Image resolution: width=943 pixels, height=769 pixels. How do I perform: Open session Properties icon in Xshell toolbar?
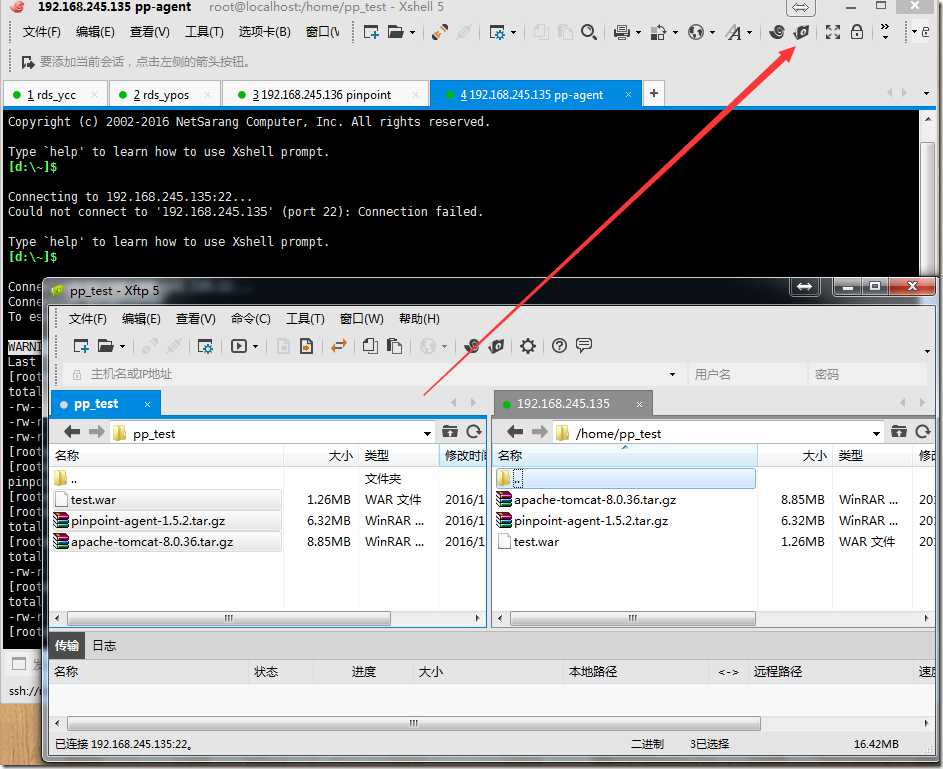click(x=497, y=32)
